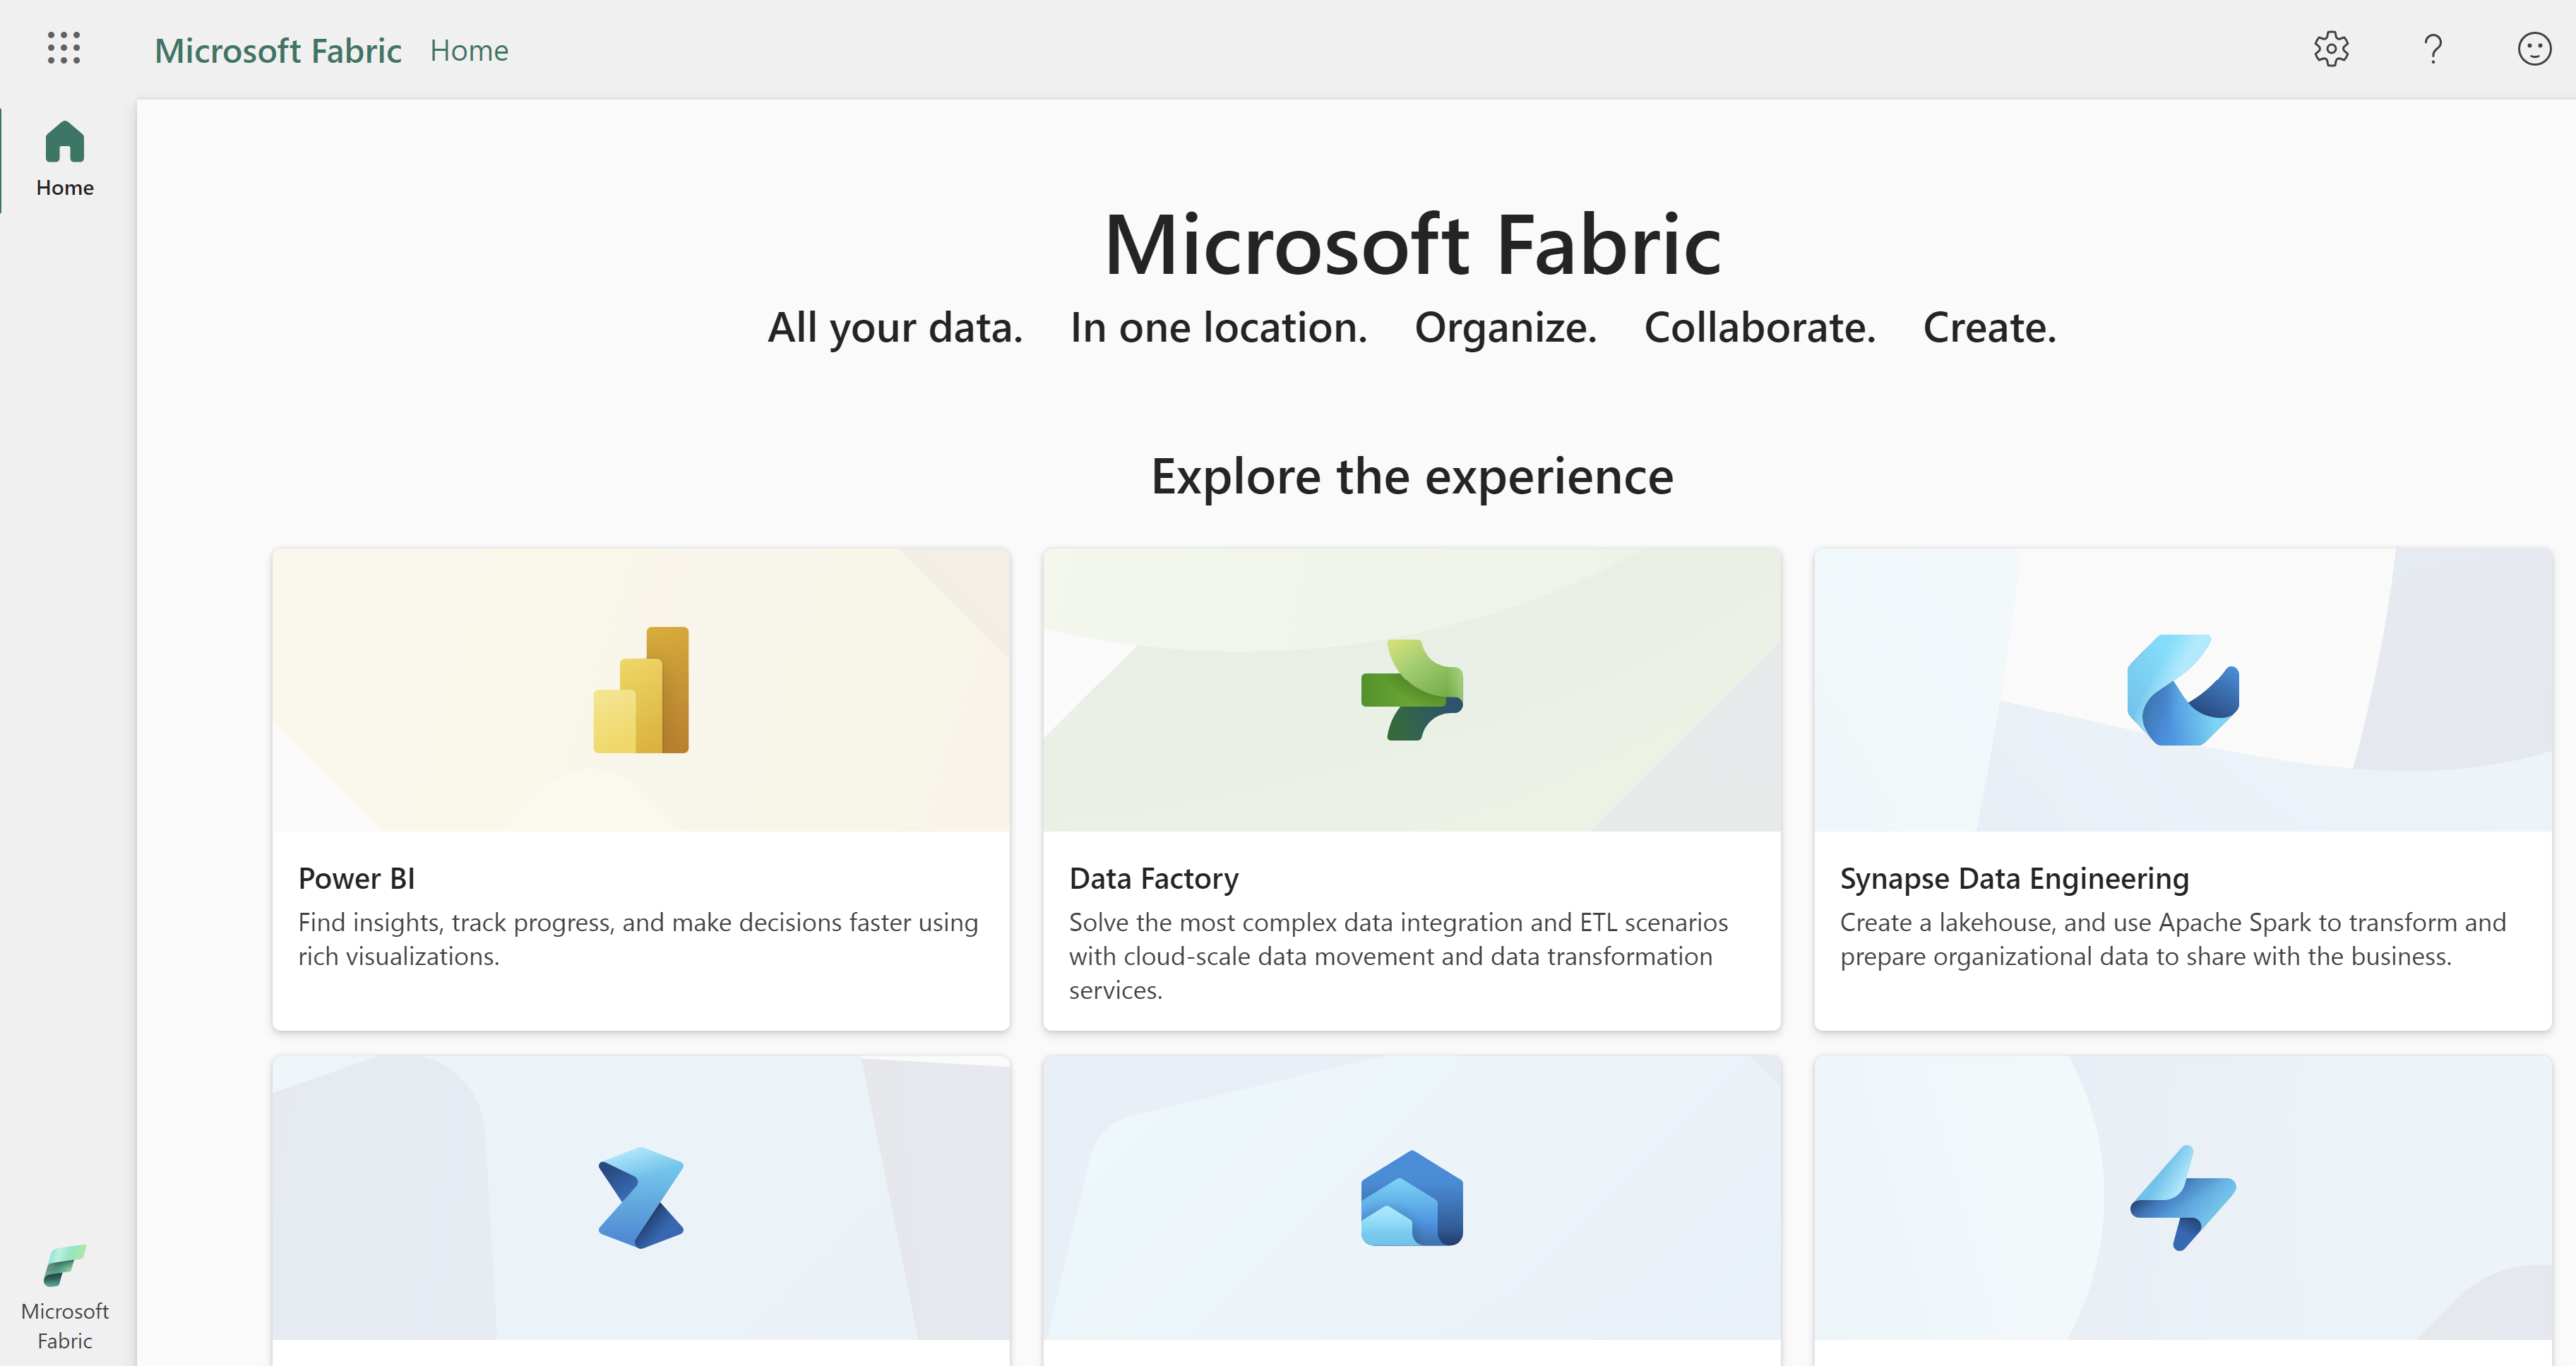Click the blue Data Science zigzag icon
The height and width of the screenshot is (1366, 2576).
641,1197
